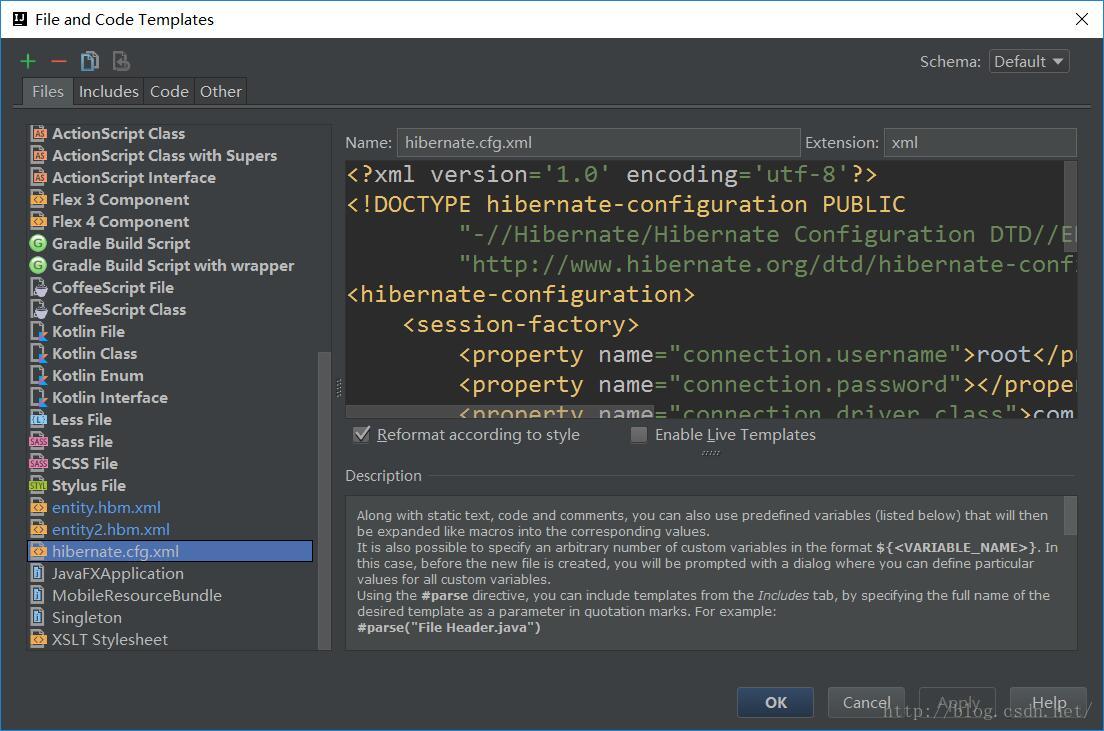The image size is (1104, 731).
Task: Select the Gradle Build Script template row
Action: tap(170, 243)
